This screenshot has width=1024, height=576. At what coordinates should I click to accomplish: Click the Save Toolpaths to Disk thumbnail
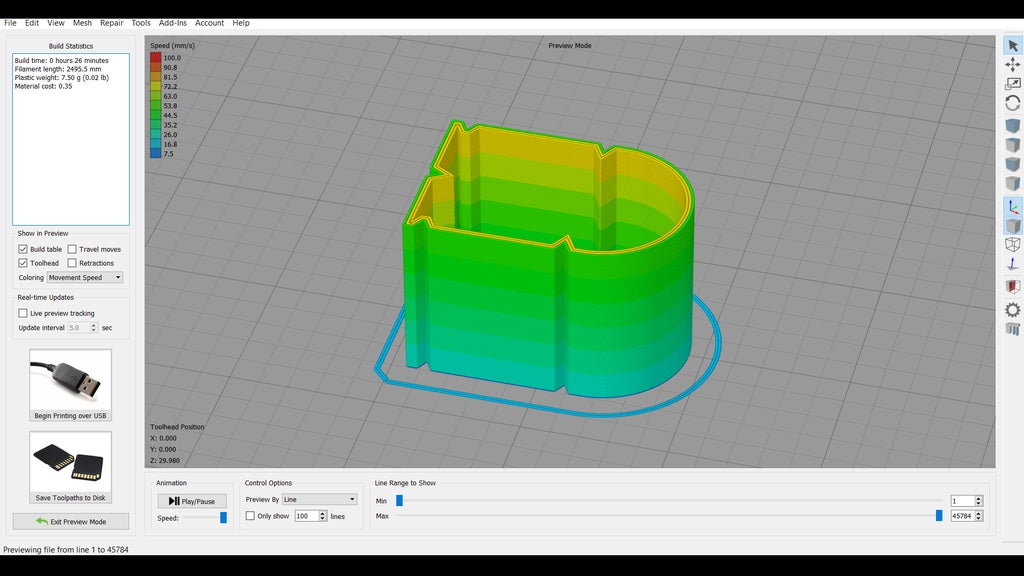[70, 461]
